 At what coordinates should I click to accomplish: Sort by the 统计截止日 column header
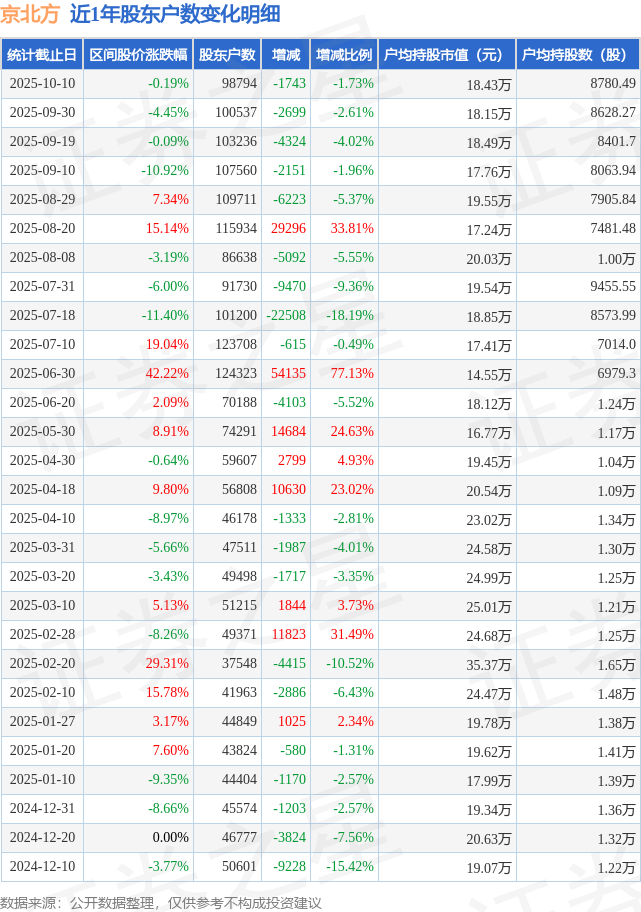[x=41, y=56]
